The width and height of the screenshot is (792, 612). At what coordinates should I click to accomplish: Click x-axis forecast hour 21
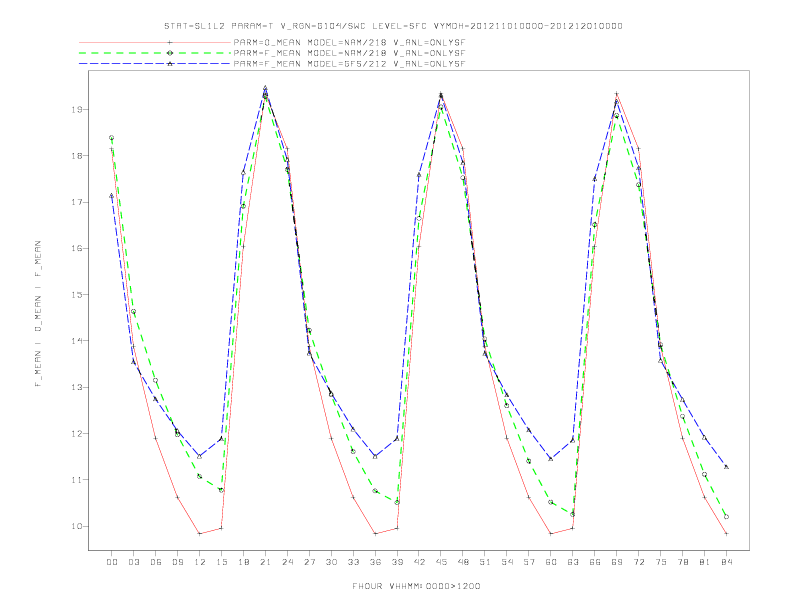click(265, 562)
